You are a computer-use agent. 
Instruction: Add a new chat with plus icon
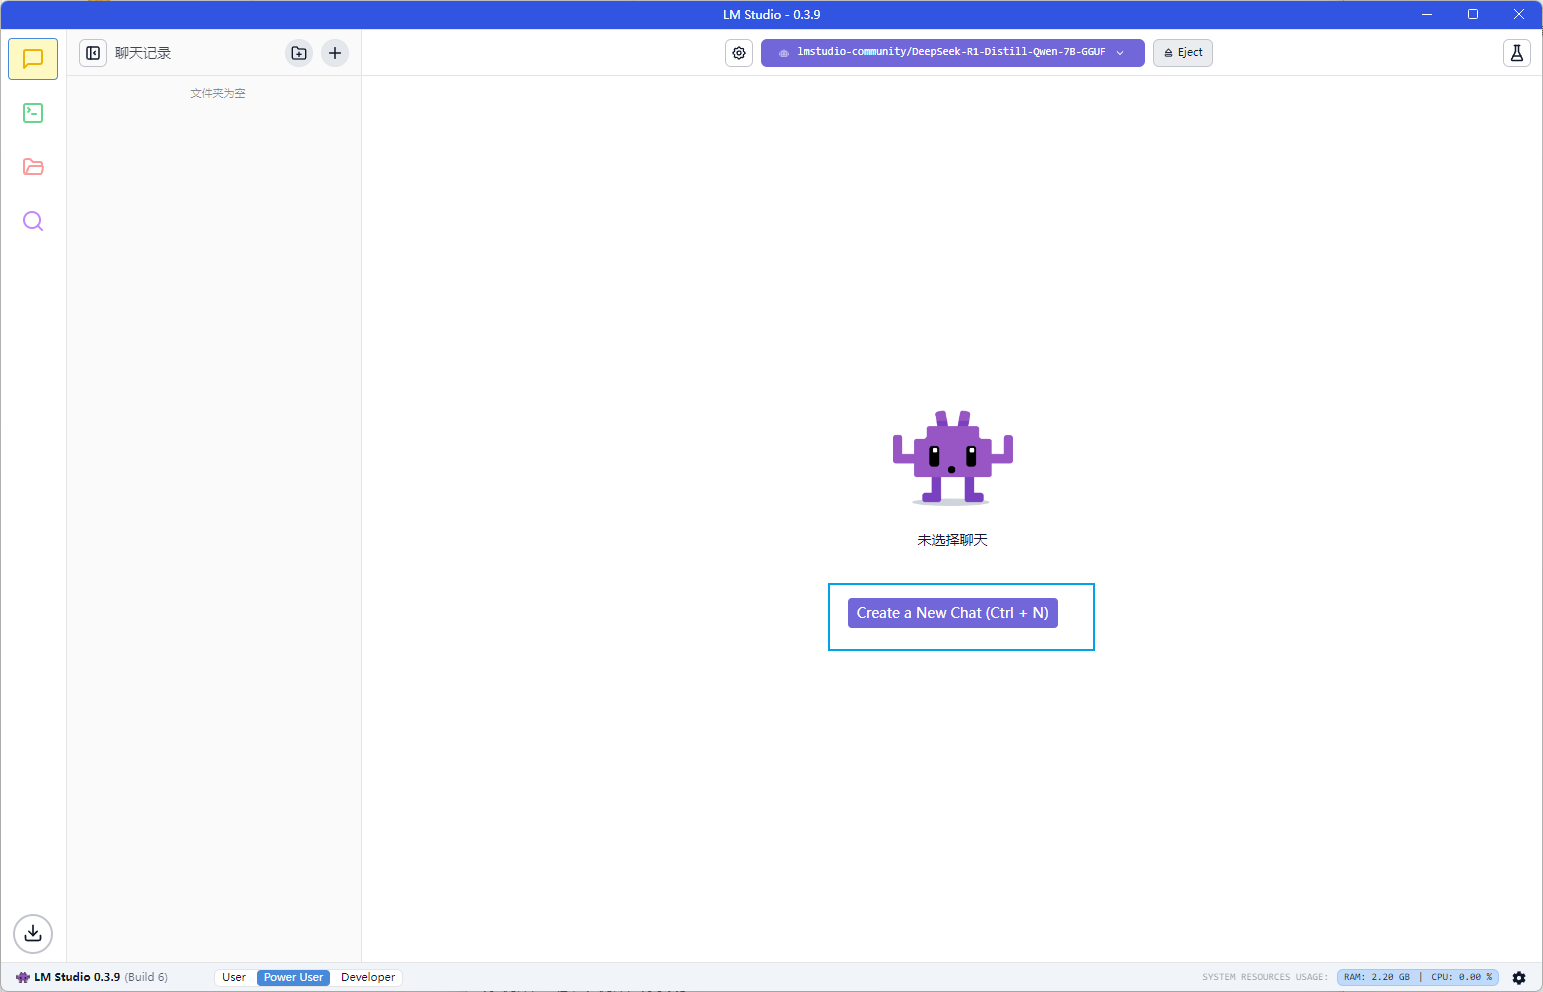(x=335, y=53)
